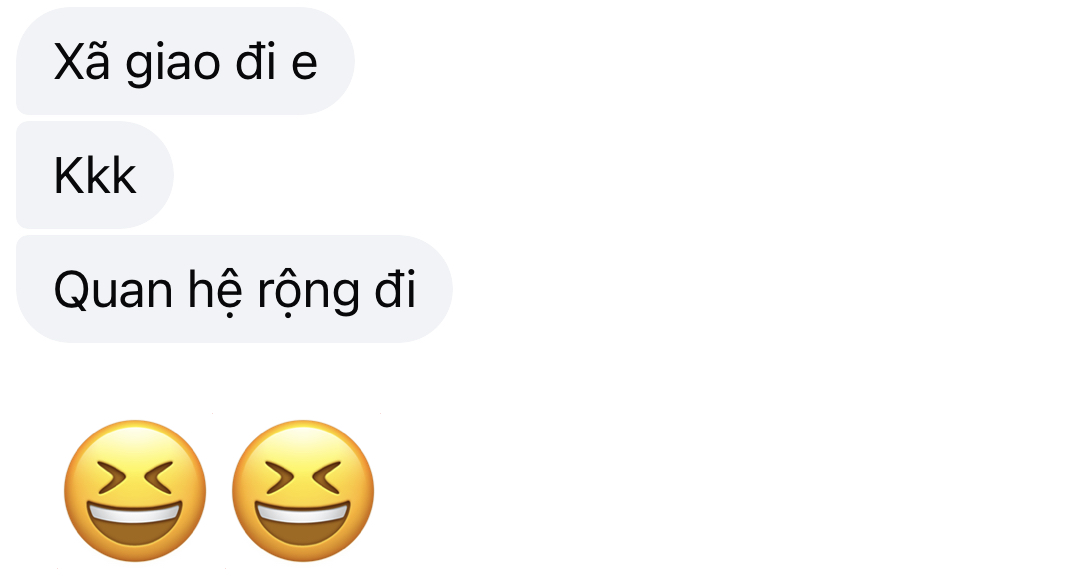This screenshot has height=580, width=1090.
Task: Click the "Xã giao đi e" message bubble
Action: tap(185, 61)
